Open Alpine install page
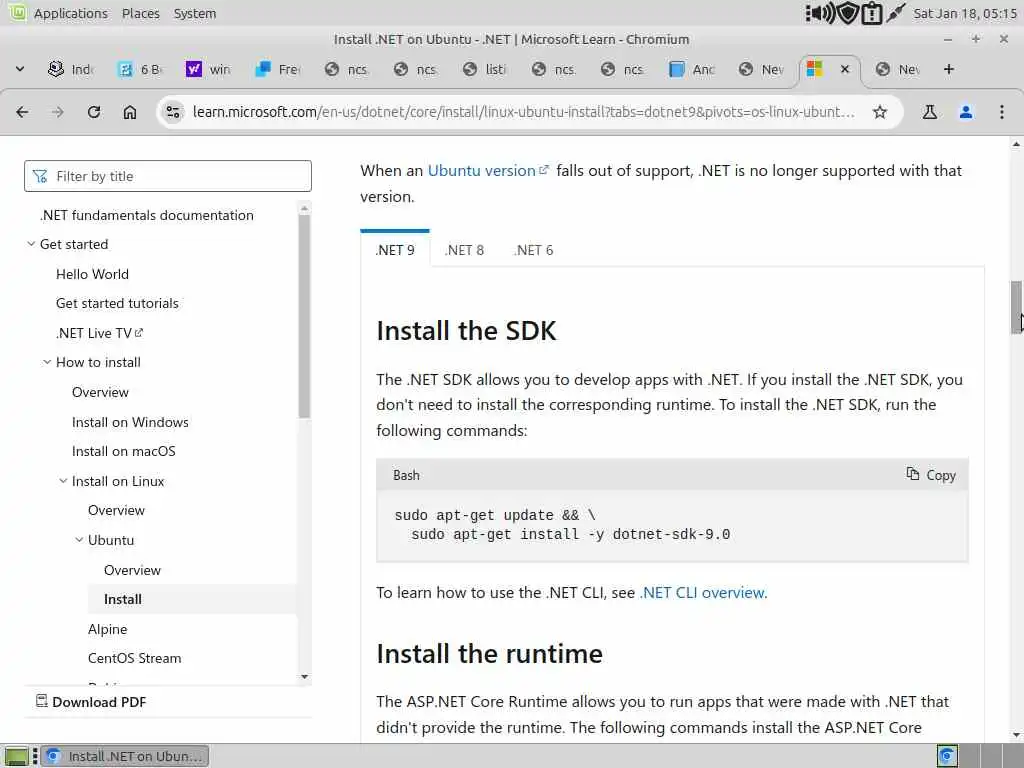 pyautogui.click(x=108, y=629)
